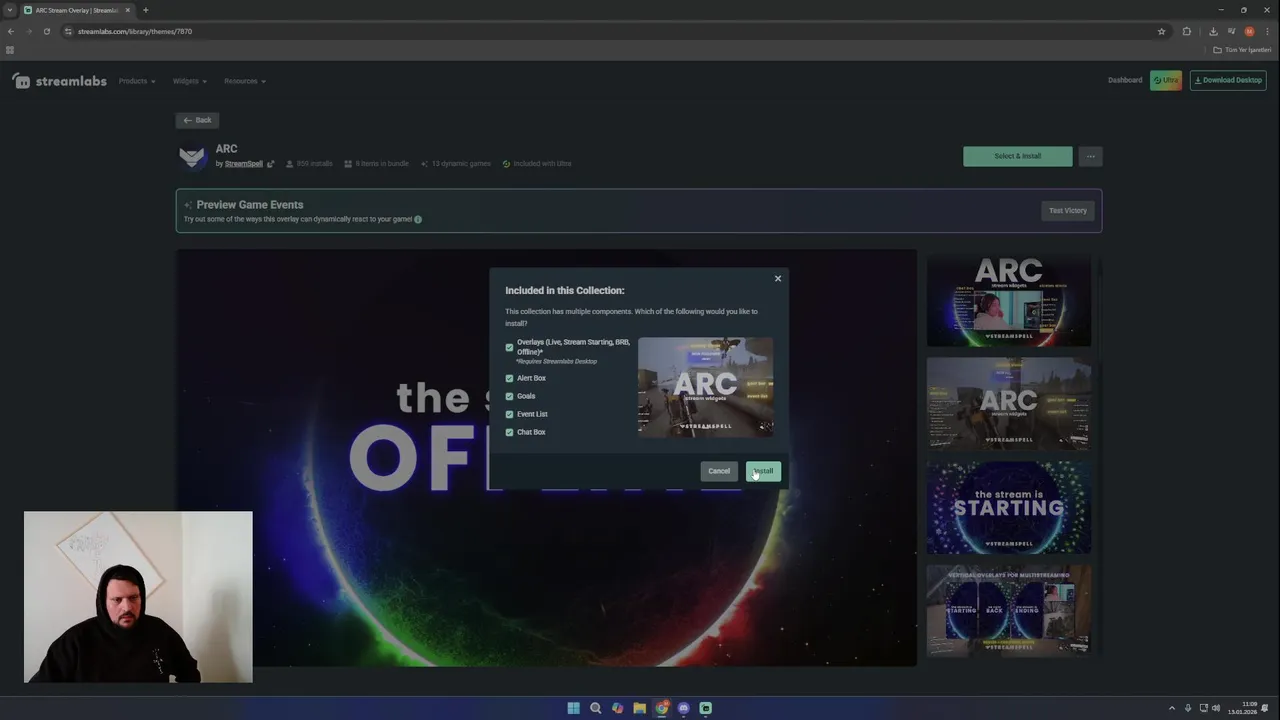Click the Included with Ultra text

[x=542, y=164]
